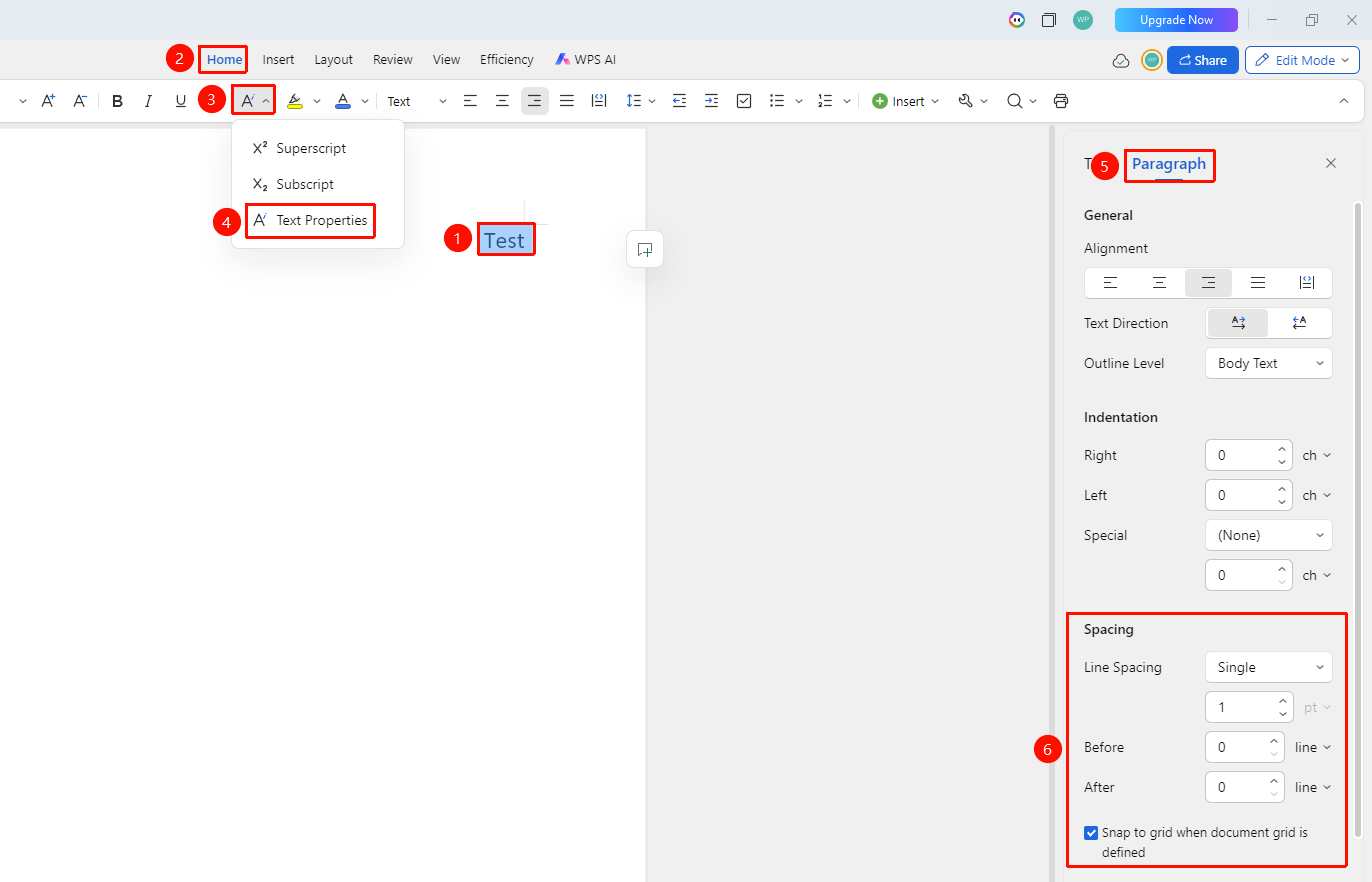Viewport: 1372px width, 882px height.
Task: Enable Snap to grid checkbox
Action: [x=1091, y=832]
